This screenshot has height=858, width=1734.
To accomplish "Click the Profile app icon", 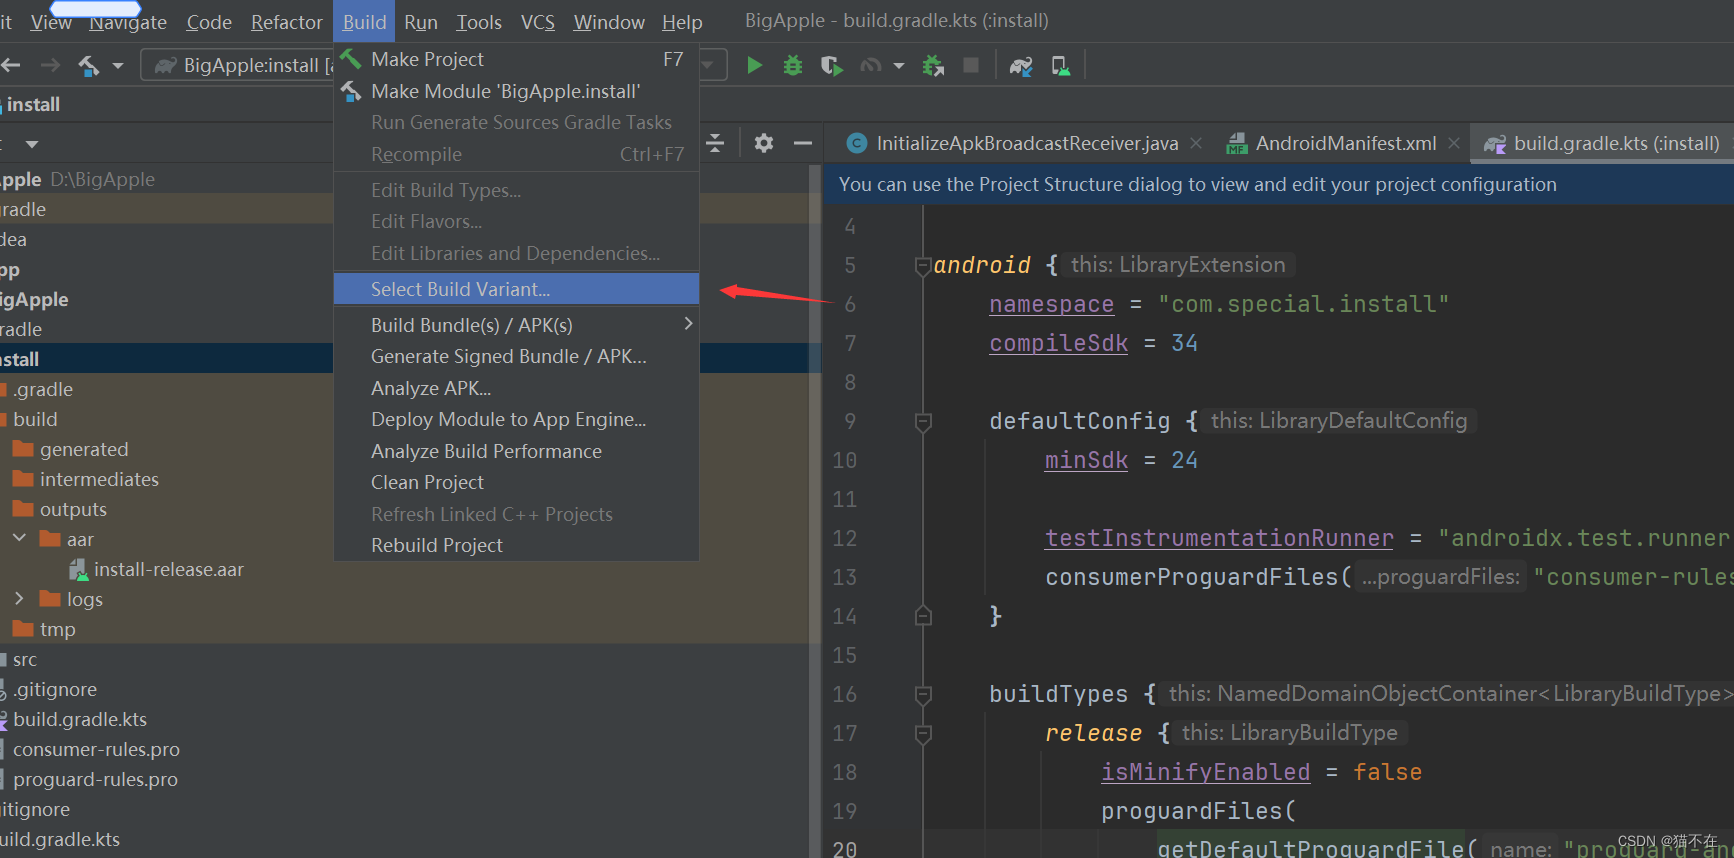I will point(871,66).
